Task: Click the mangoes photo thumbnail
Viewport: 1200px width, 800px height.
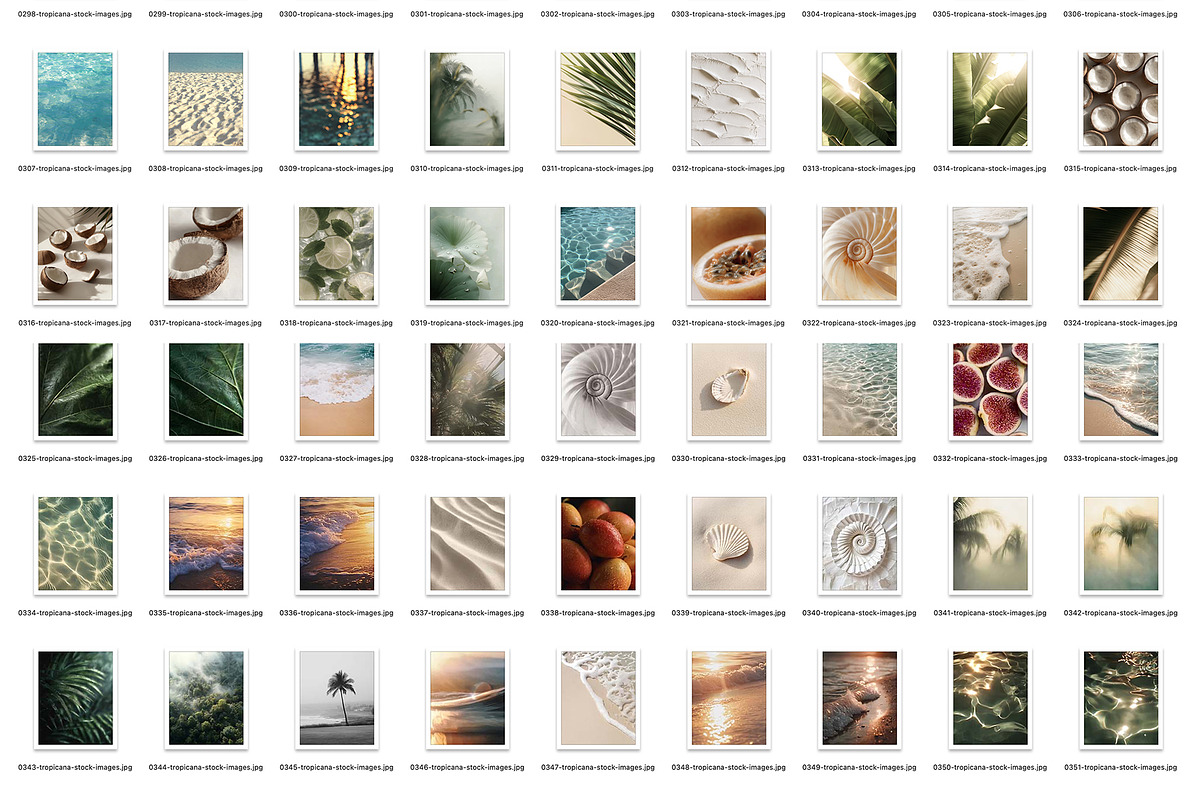Action: pos(598,543)
